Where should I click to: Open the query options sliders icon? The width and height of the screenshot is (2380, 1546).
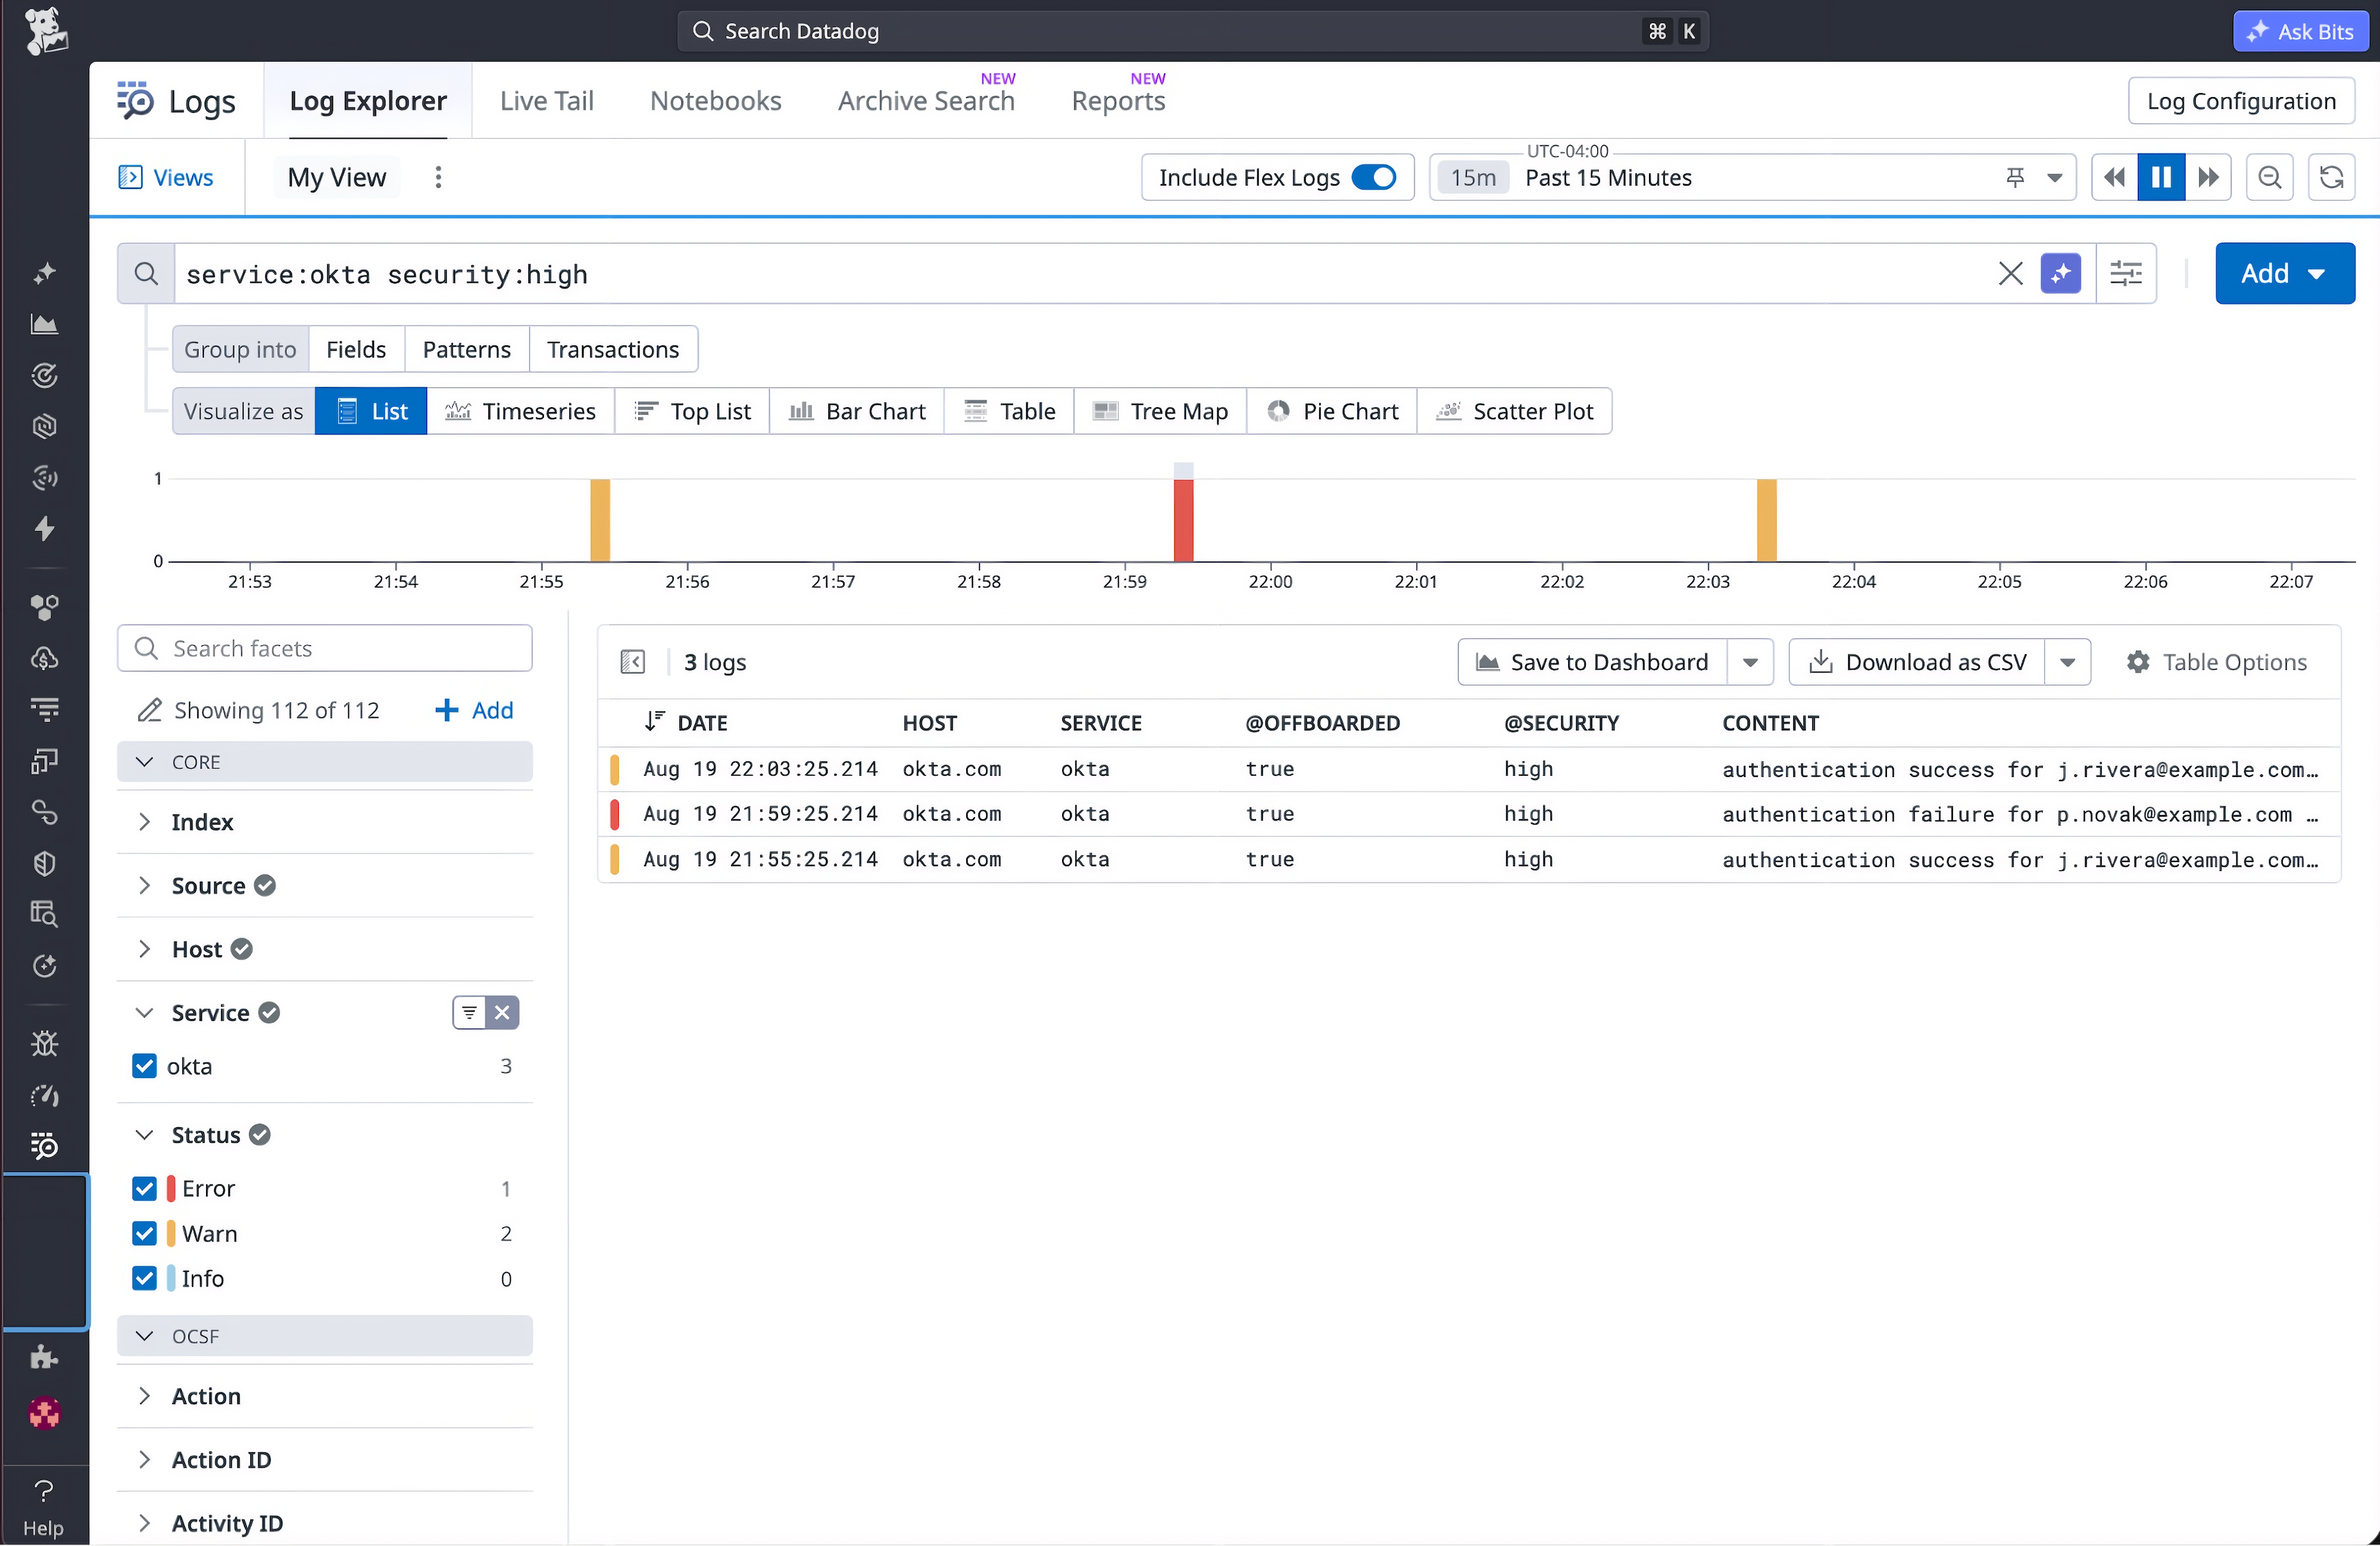(2126, 273)
